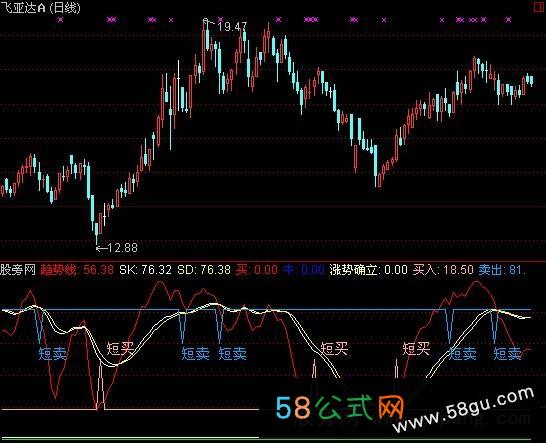
Task: Click the blue 牛 indicator label
Action: coord(288,270)
